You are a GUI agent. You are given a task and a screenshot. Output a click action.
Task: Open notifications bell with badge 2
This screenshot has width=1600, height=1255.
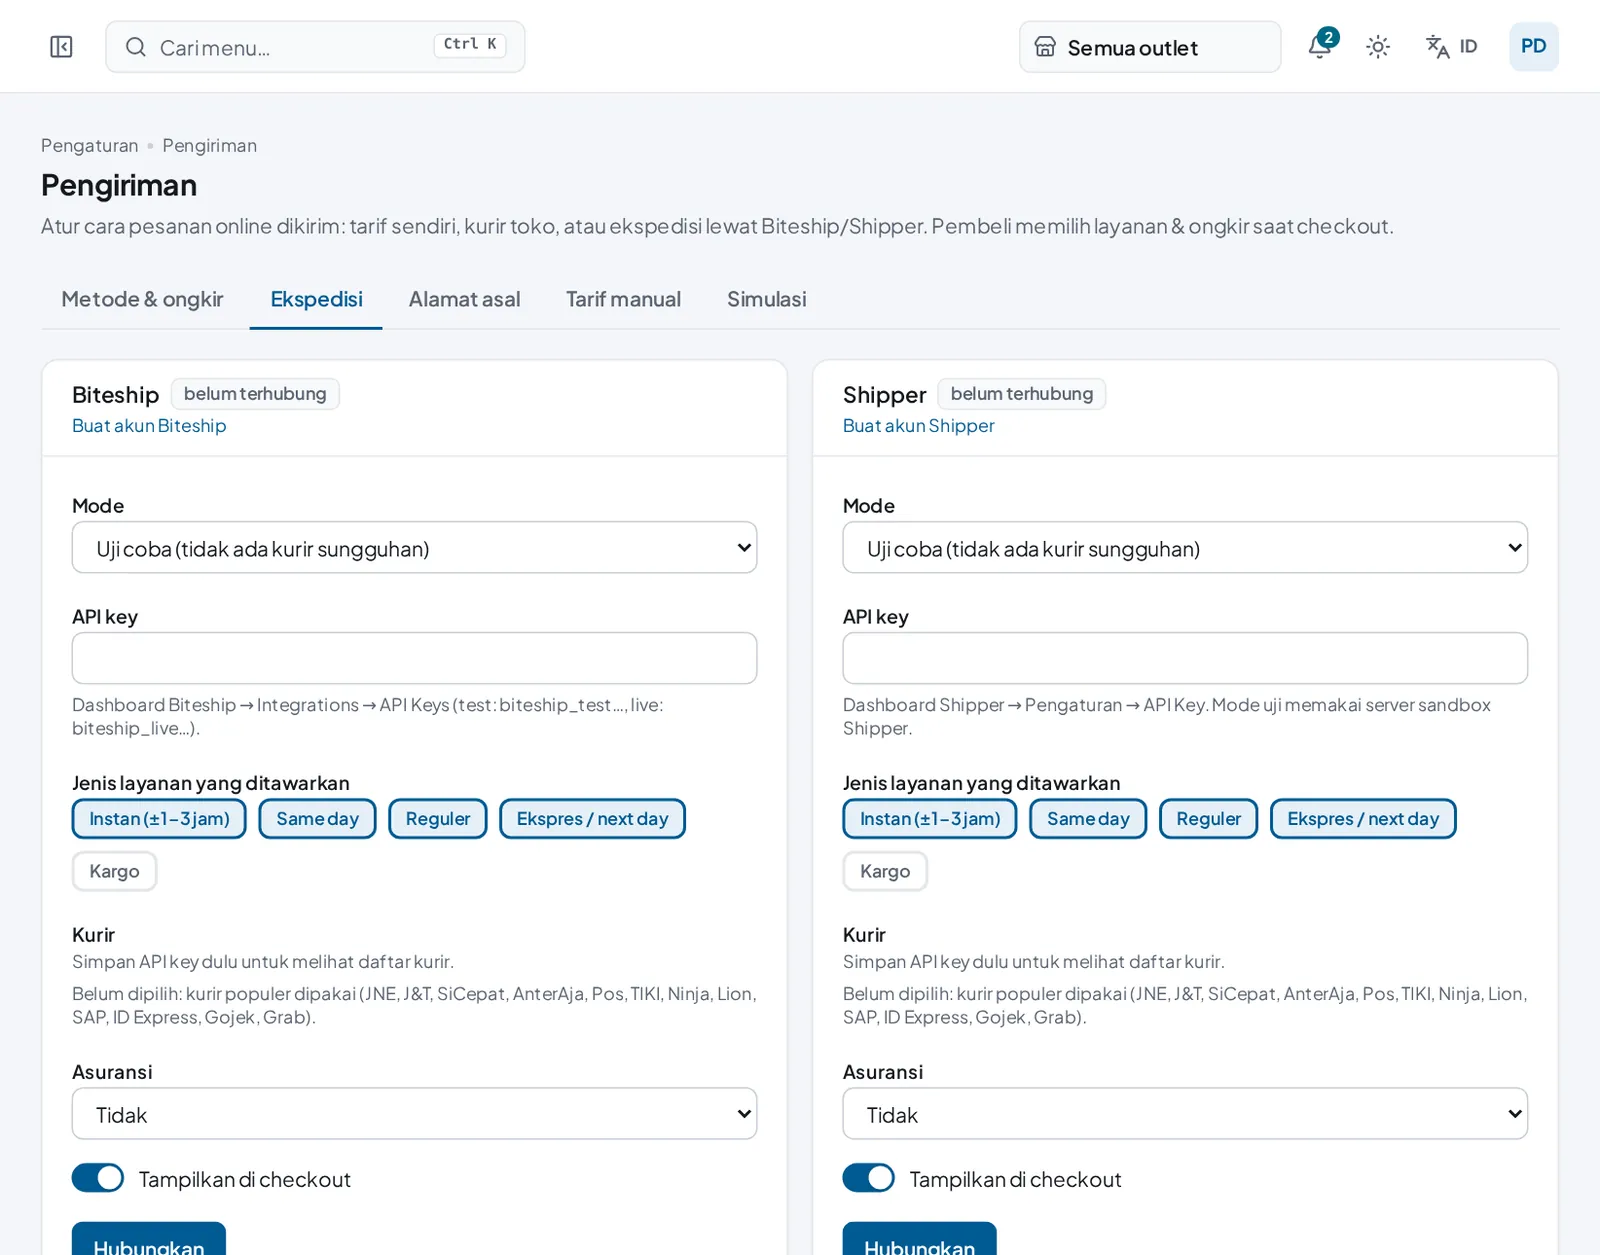pos(1321,46)
